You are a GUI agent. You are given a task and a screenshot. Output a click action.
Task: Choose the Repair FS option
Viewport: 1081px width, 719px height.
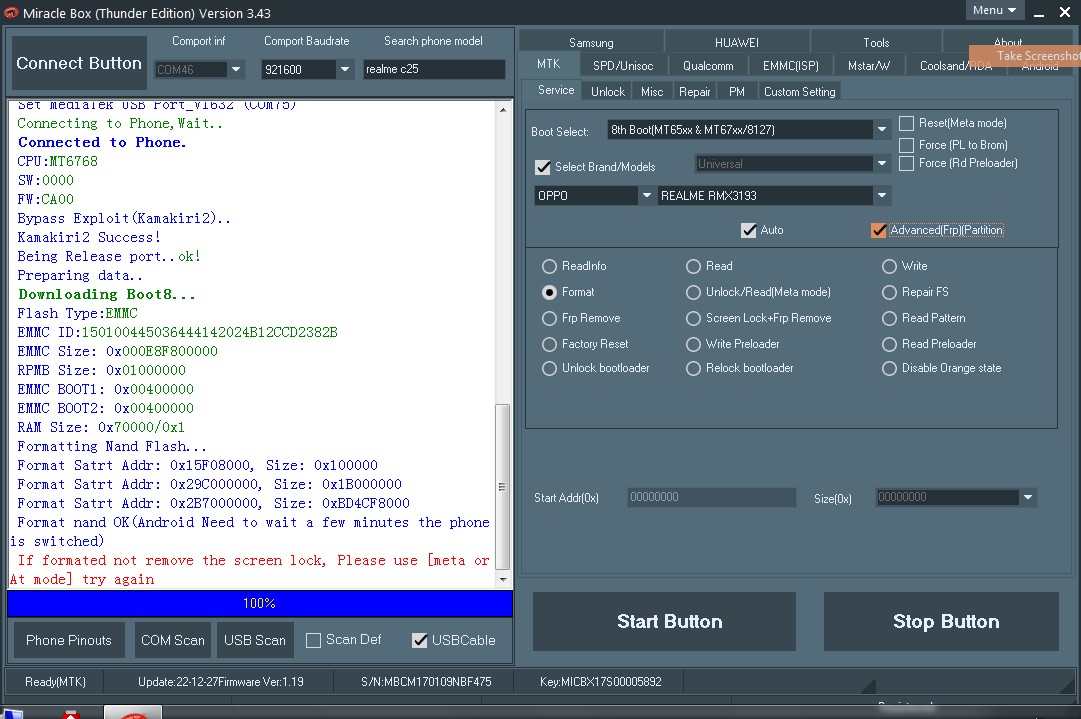(889, 292)
